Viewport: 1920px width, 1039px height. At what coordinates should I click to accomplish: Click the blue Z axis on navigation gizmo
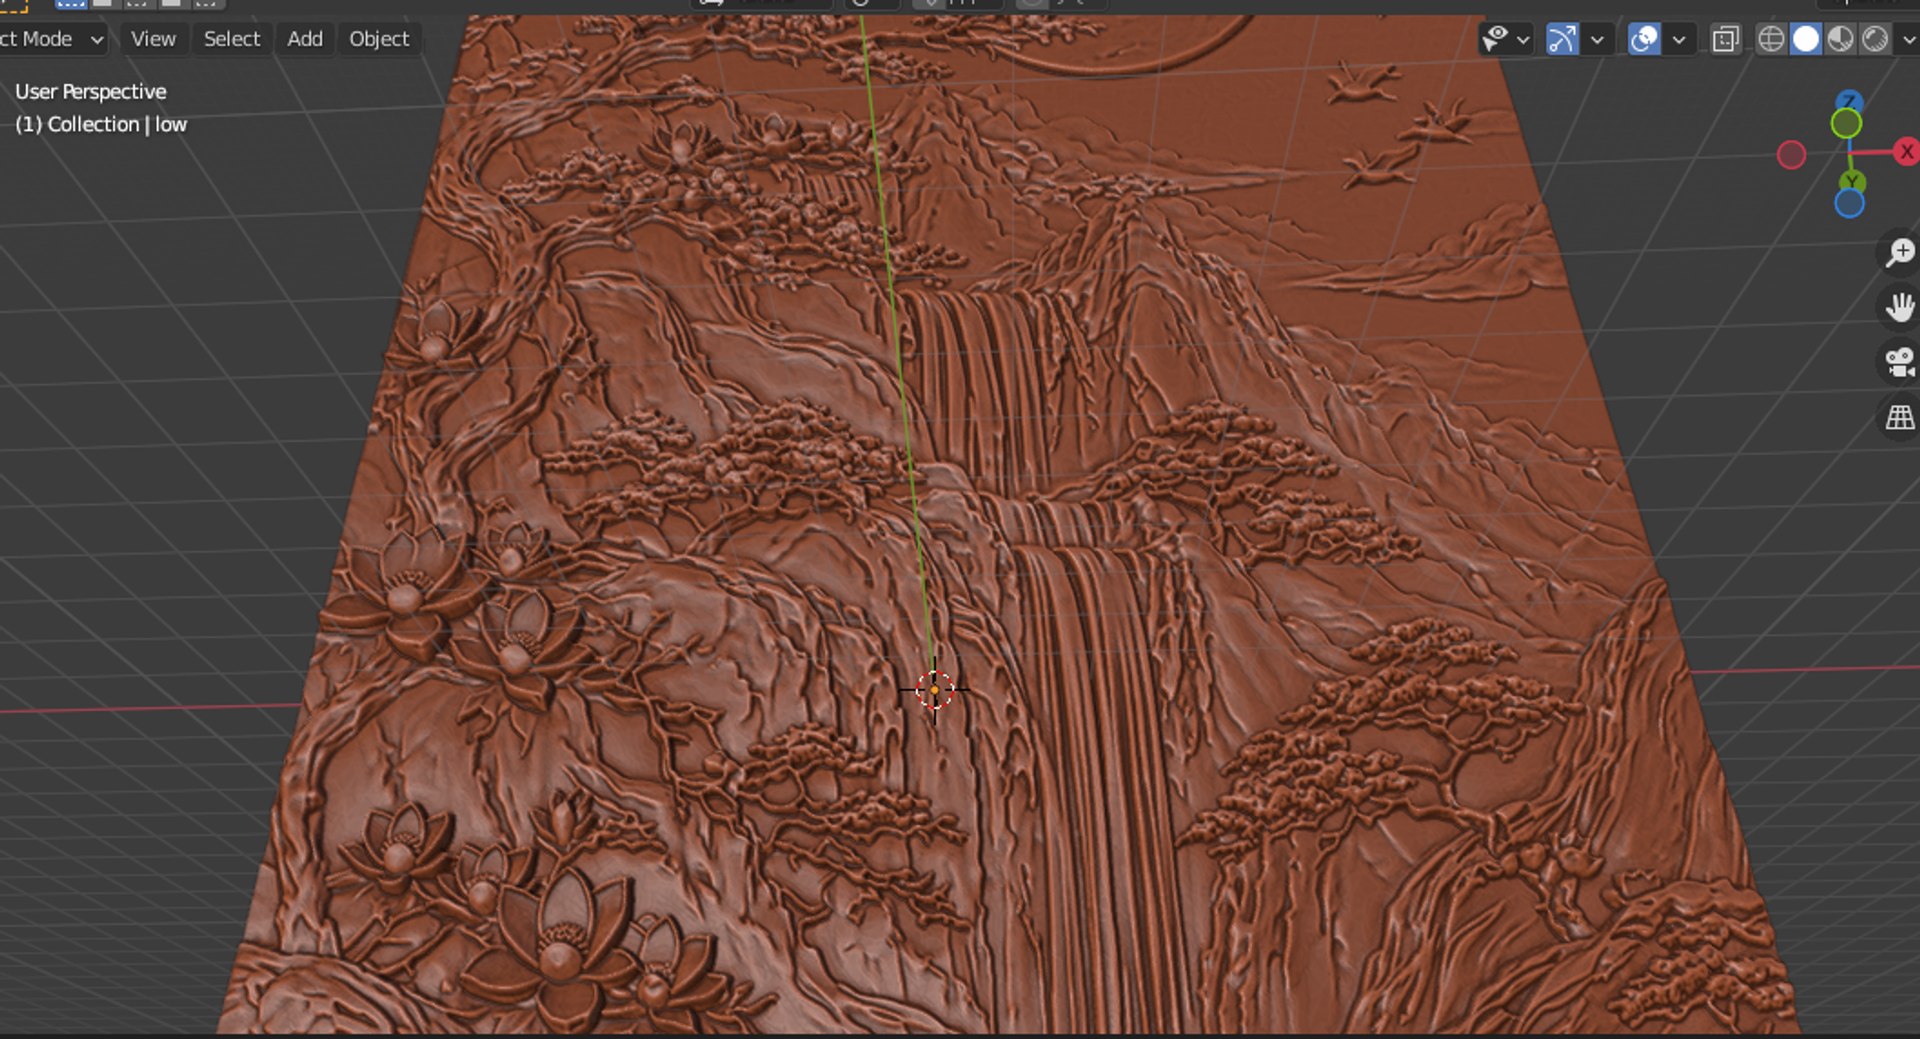(1849, 100)
